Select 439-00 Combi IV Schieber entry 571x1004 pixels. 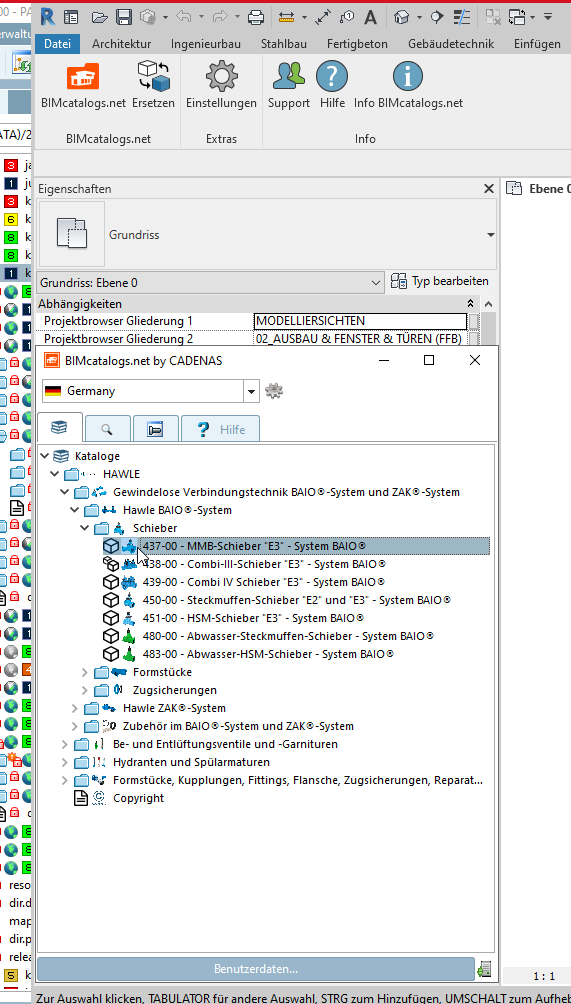(264, 582)
